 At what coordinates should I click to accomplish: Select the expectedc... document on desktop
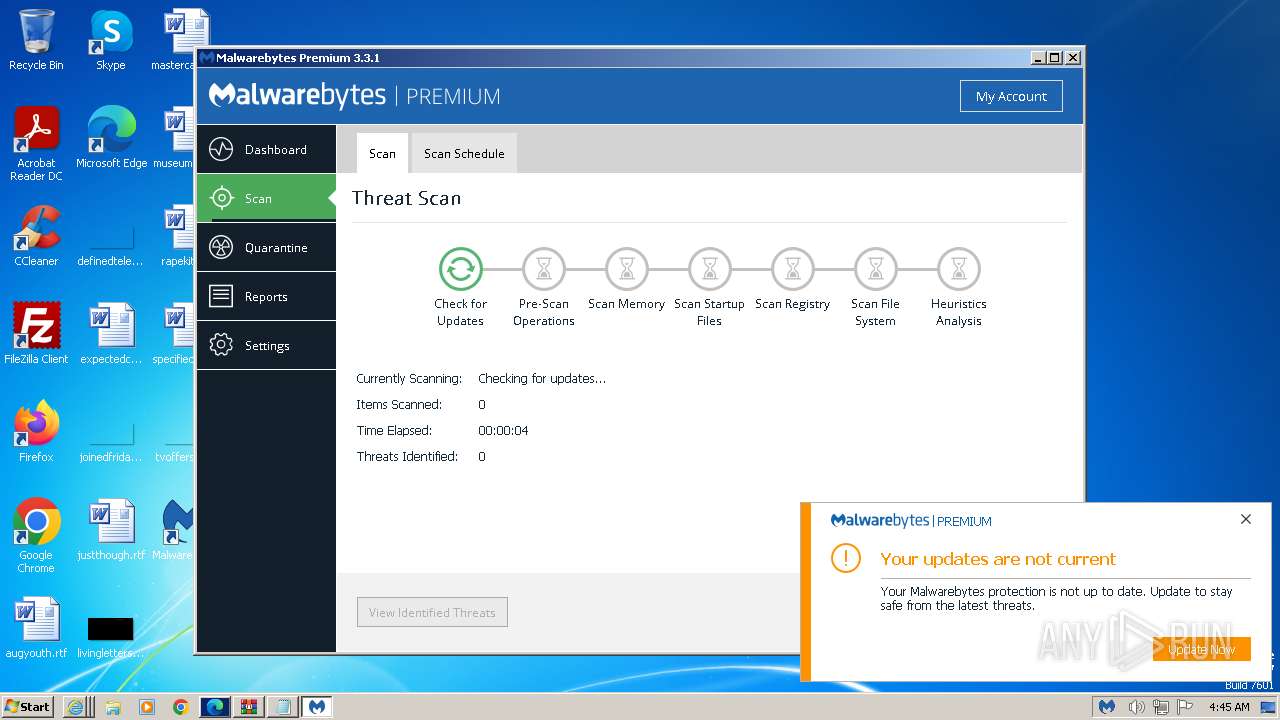coord(111,334)
